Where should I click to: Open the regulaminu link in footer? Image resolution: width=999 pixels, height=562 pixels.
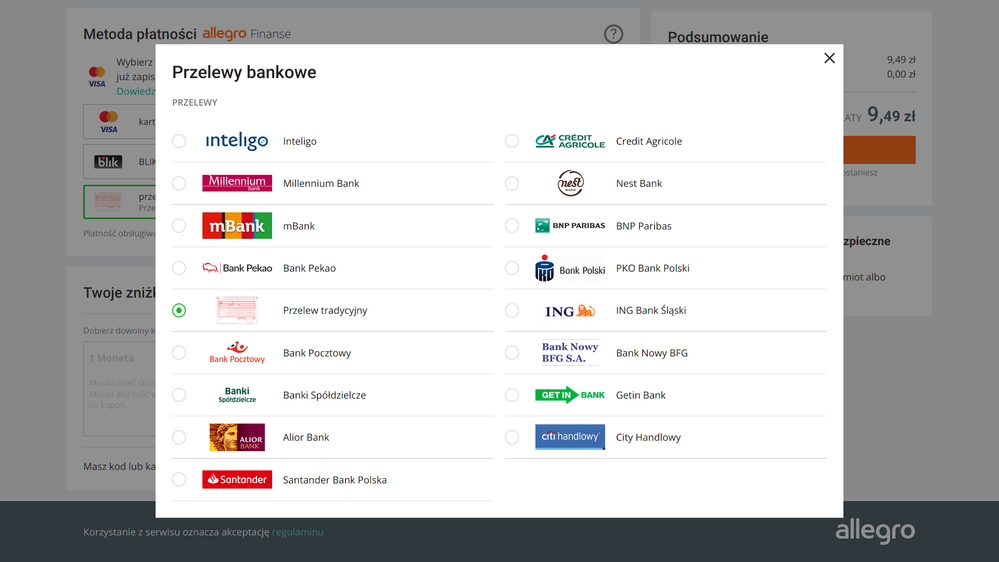(298, 532)
